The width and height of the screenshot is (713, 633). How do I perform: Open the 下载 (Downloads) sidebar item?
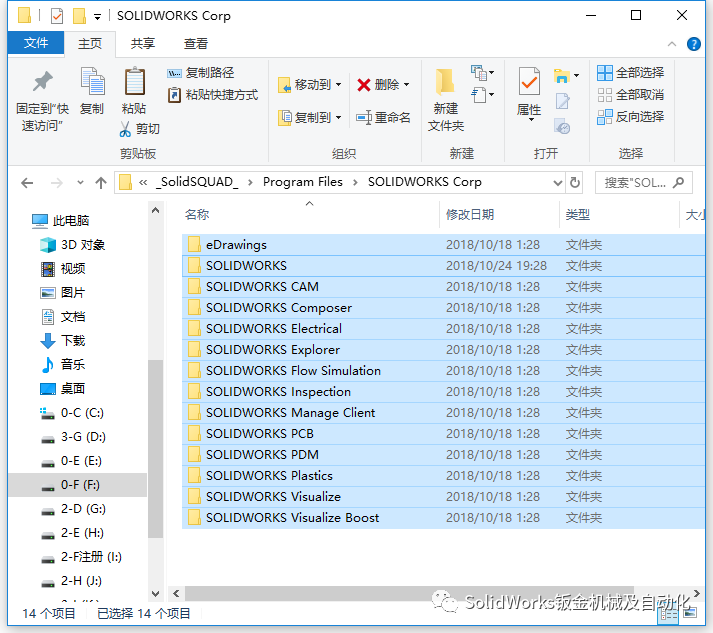(x=63, y=341)
